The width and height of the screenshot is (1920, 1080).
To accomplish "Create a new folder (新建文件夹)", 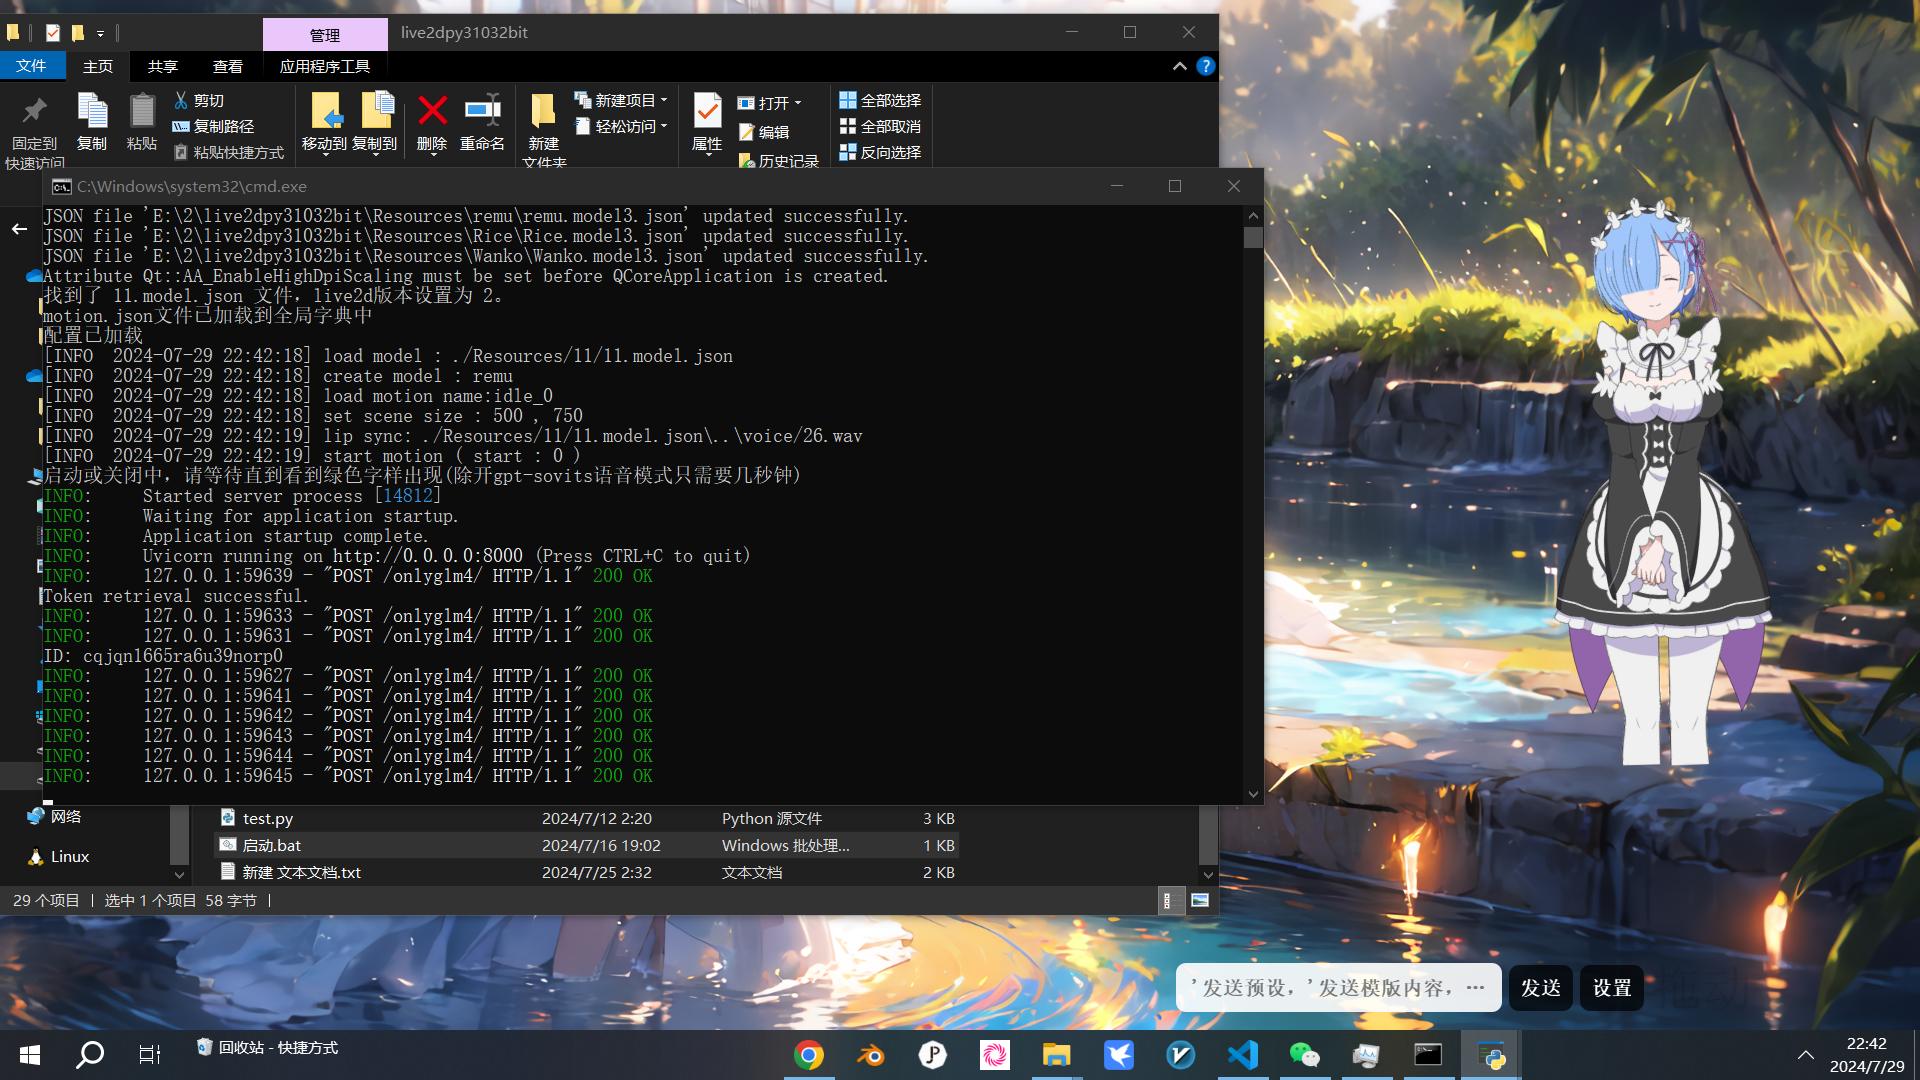I will [544, 130].
